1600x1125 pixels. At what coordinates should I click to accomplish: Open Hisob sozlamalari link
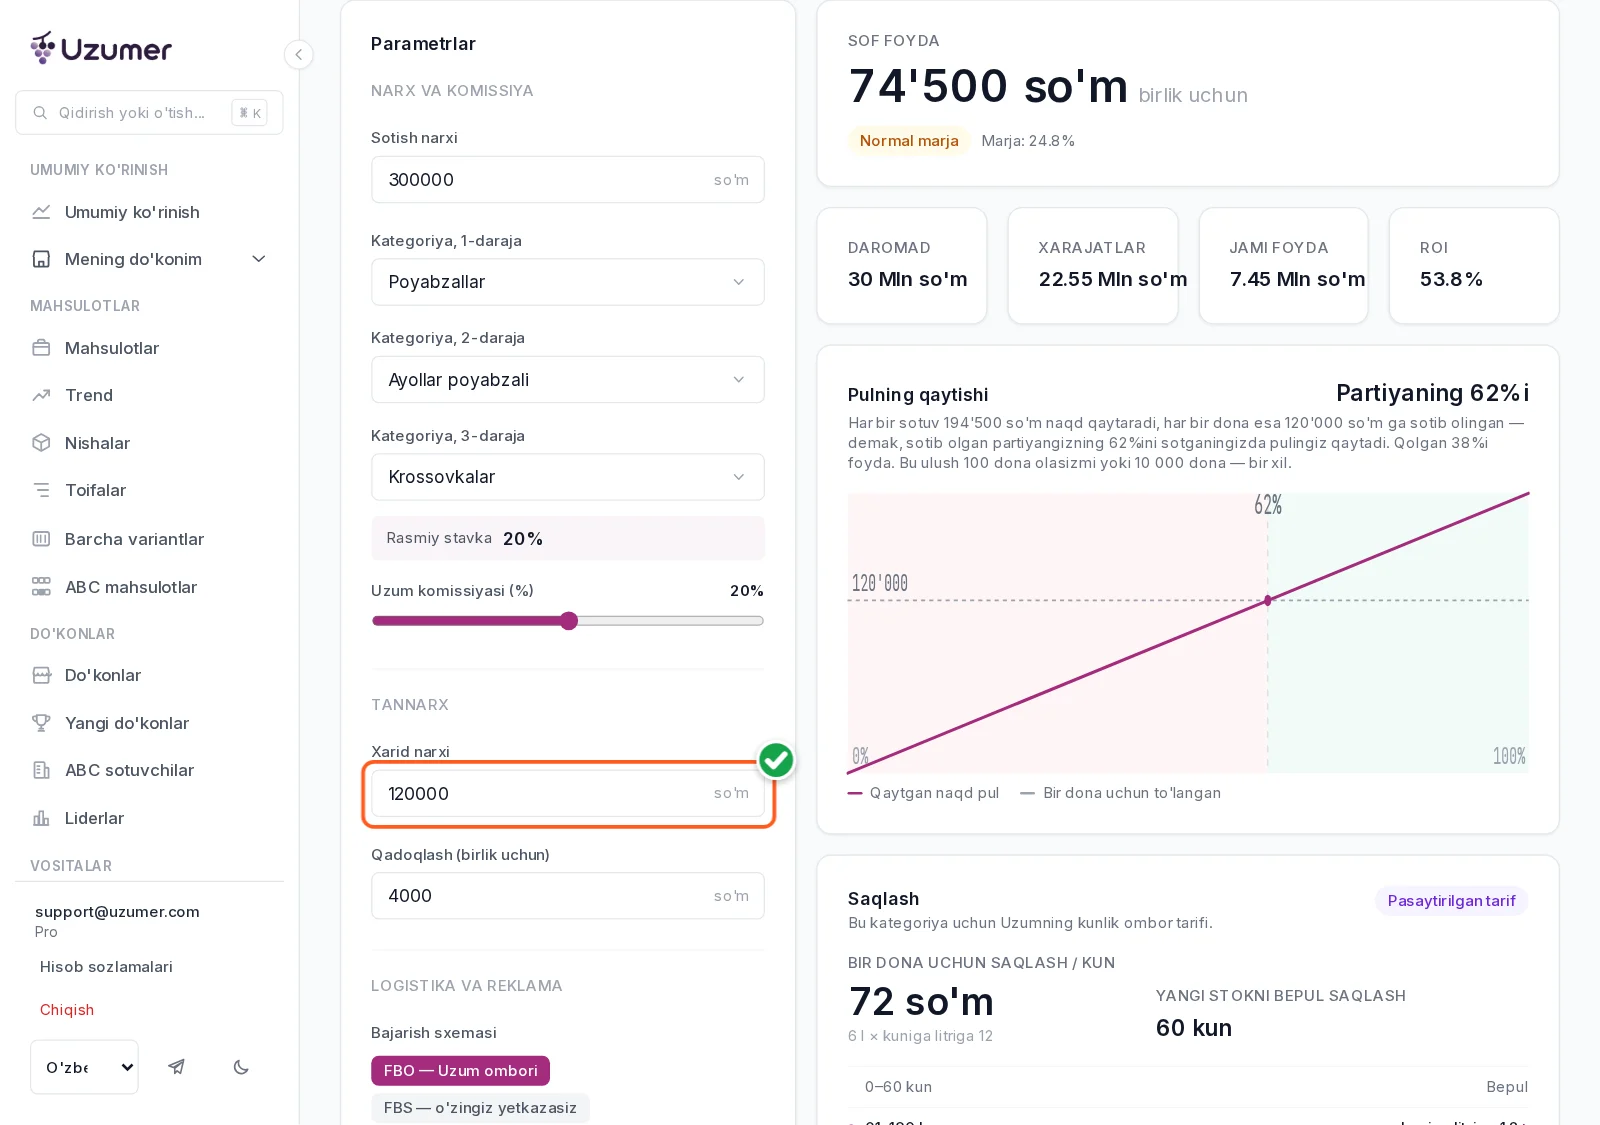click(x=106, y=967)
